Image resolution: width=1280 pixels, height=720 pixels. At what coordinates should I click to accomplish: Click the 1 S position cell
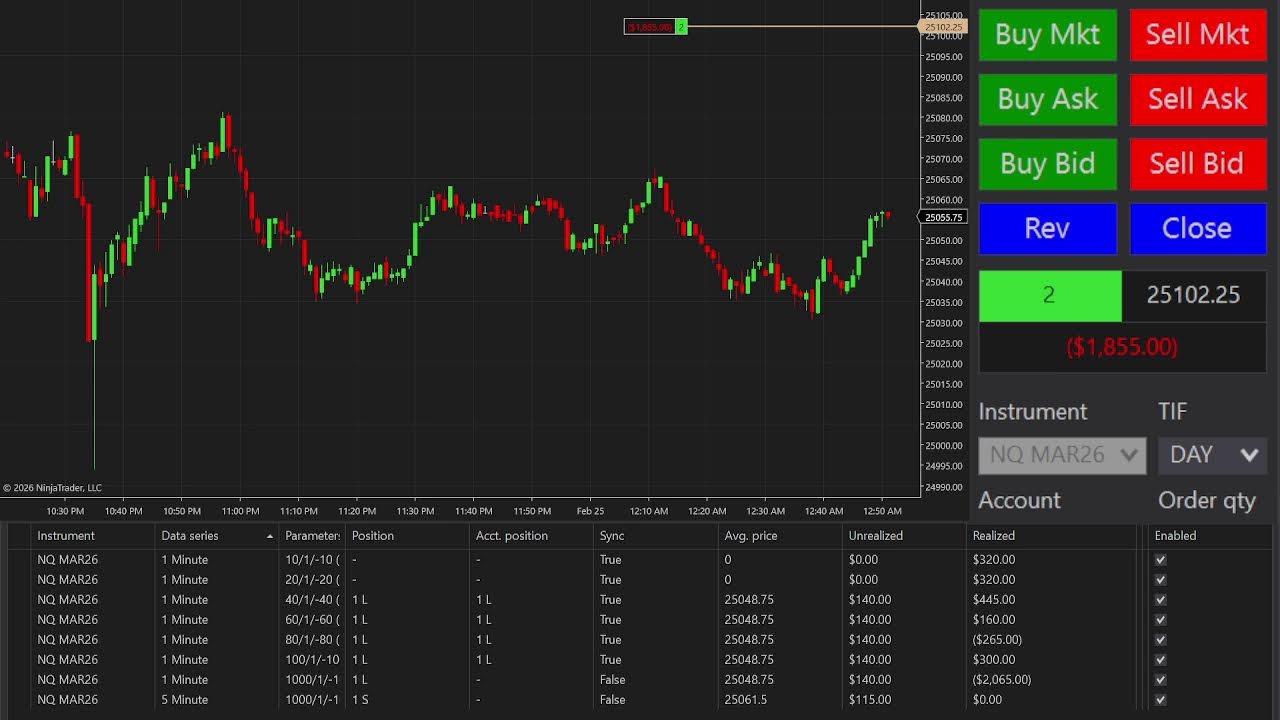[x=408, y=700]
